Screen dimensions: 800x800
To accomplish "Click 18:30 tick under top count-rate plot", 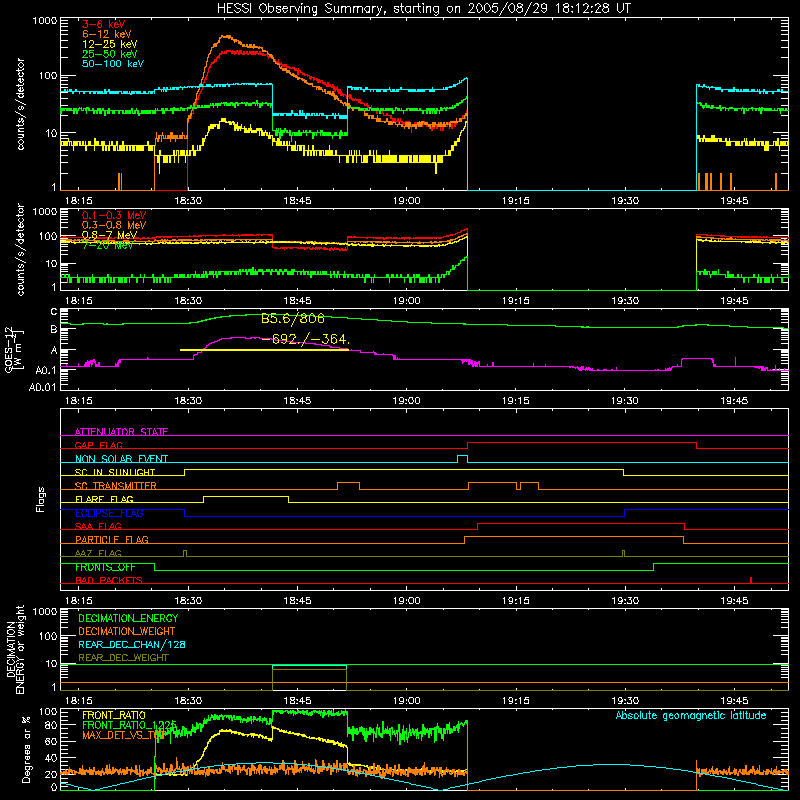I will pos(188,201).
